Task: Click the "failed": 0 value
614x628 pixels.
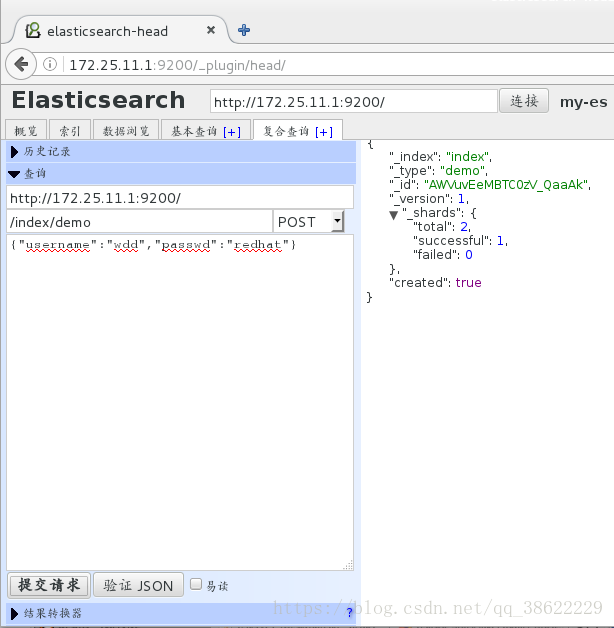Action: (x=469, y=255)
